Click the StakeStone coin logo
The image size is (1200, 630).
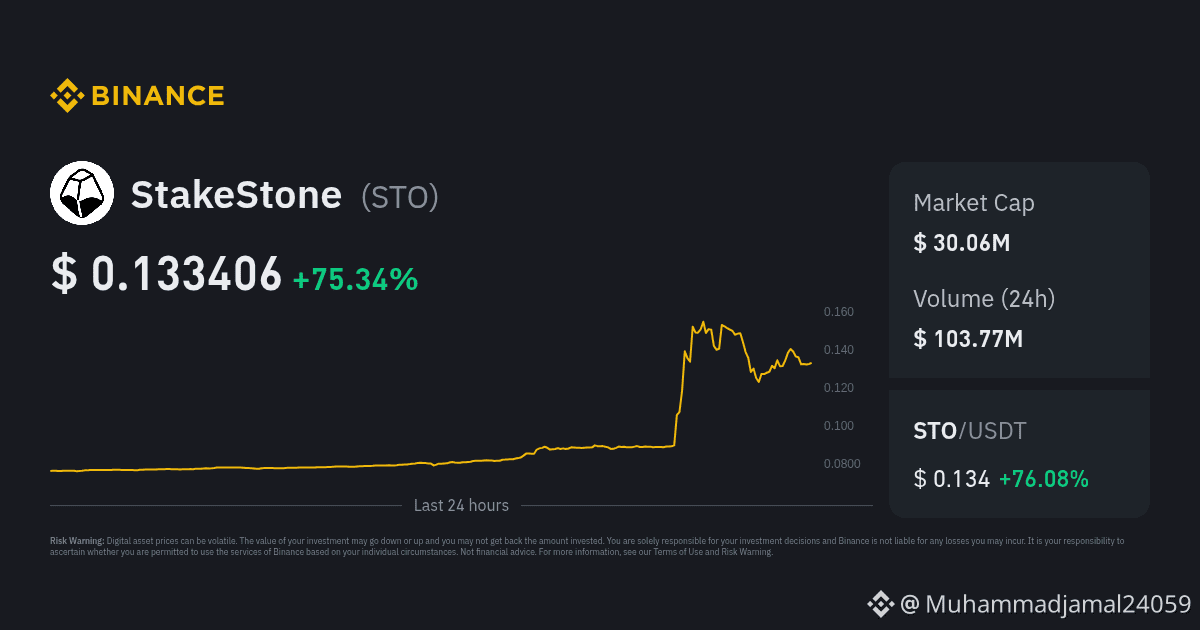click(82, 194)
